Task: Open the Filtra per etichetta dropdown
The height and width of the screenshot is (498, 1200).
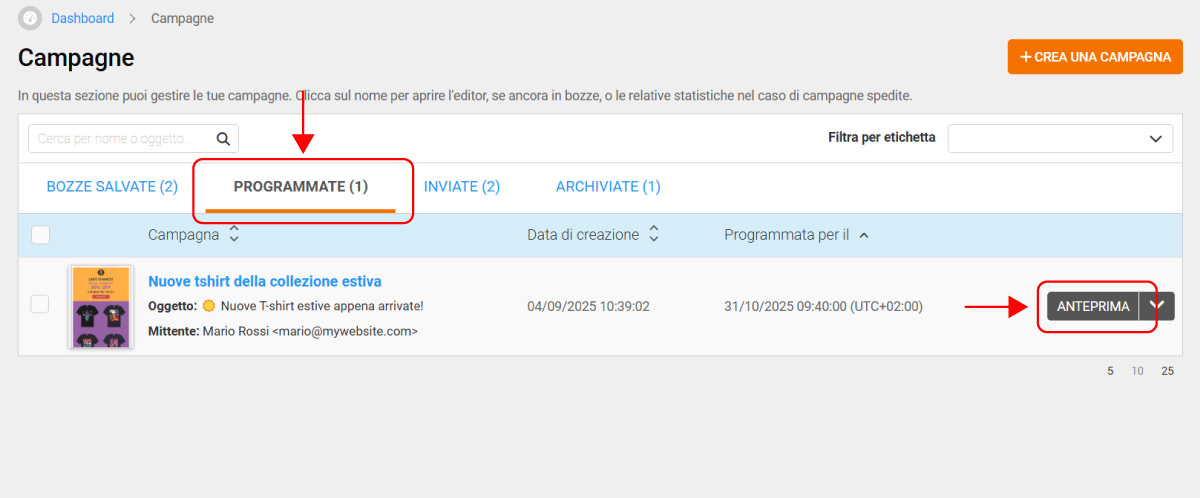Action: [x=1060, y=138]
